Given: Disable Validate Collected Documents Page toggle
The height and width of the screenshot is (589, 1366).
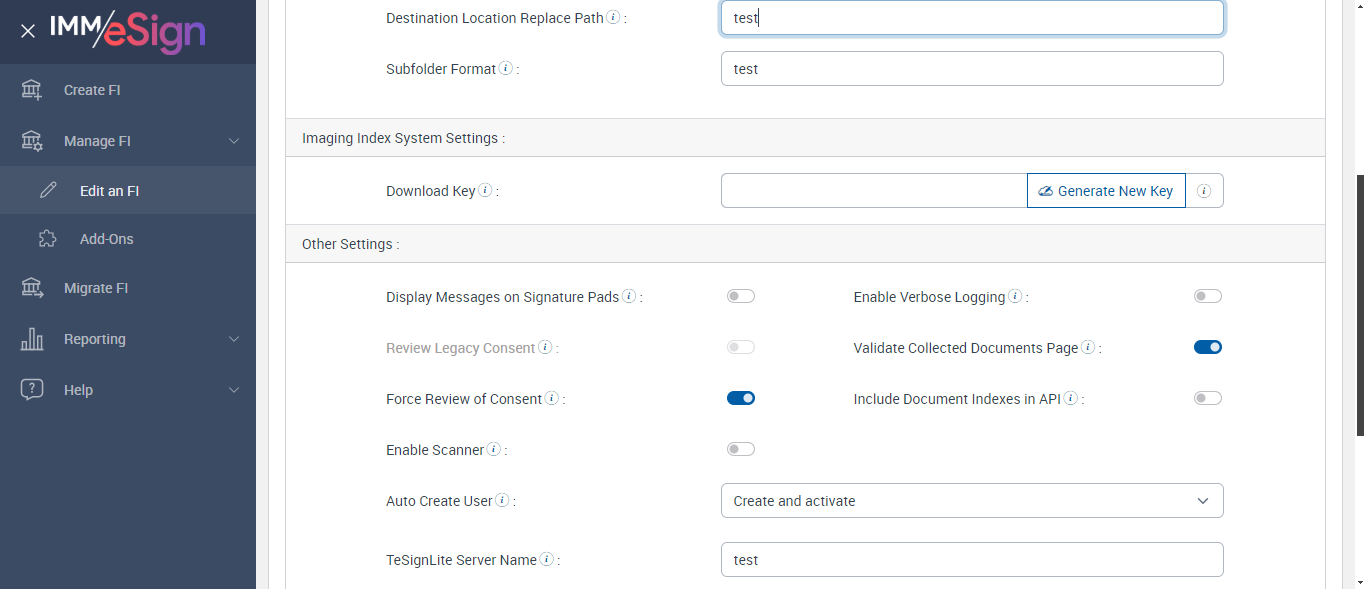Looking at the screenshot, I should click(x=1208, y=347).
